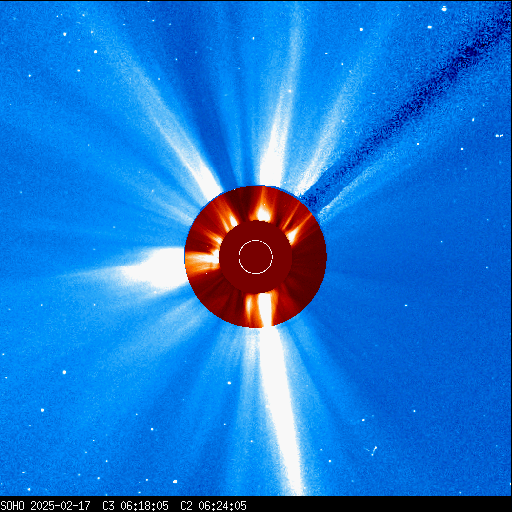Click the bright star in the lower left area

(64, 372)
